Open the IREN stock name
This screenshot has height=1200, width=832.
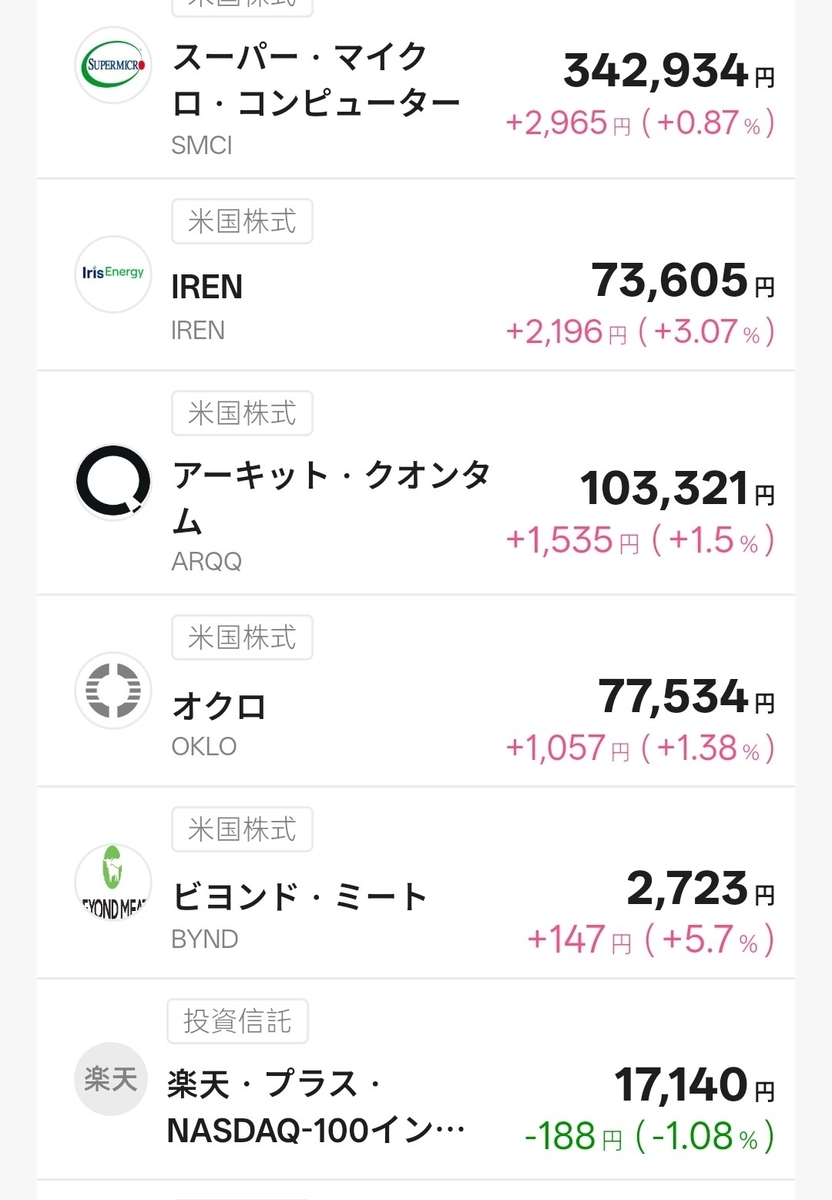207,288
